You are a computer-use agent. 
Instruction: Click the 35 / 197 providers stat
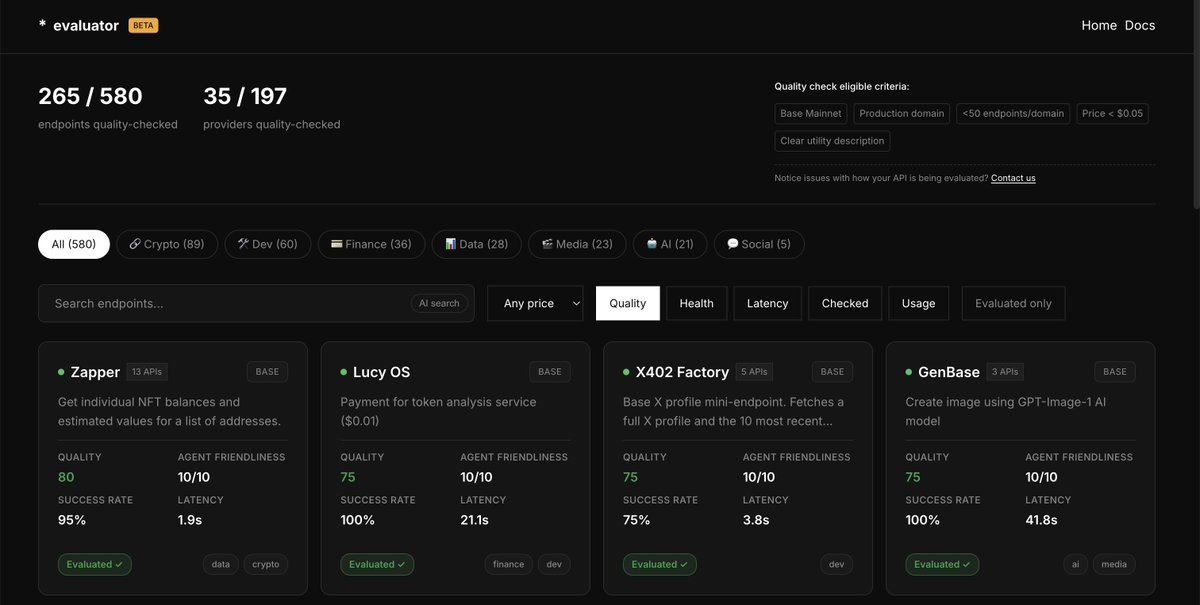click(x=245, y=96)
